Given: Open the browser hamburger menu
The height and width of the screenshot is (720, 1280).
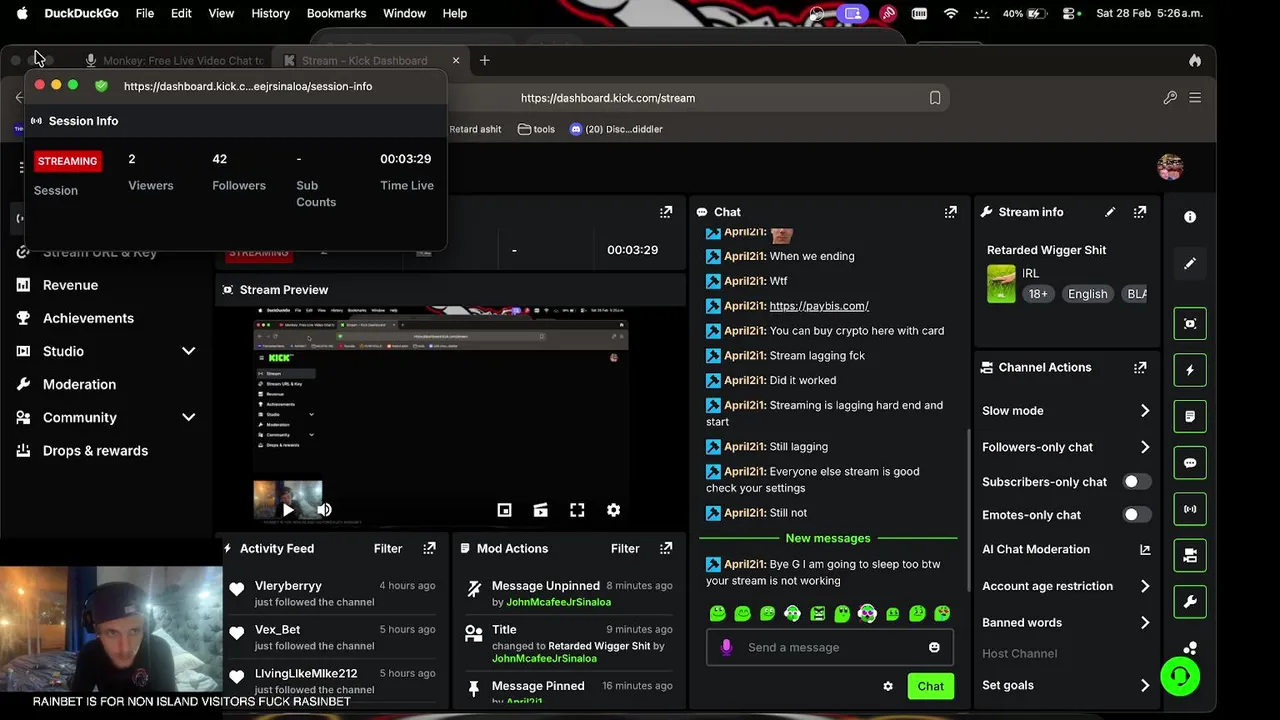Looking at the screenshot, I should click(x=1195, y=98).
